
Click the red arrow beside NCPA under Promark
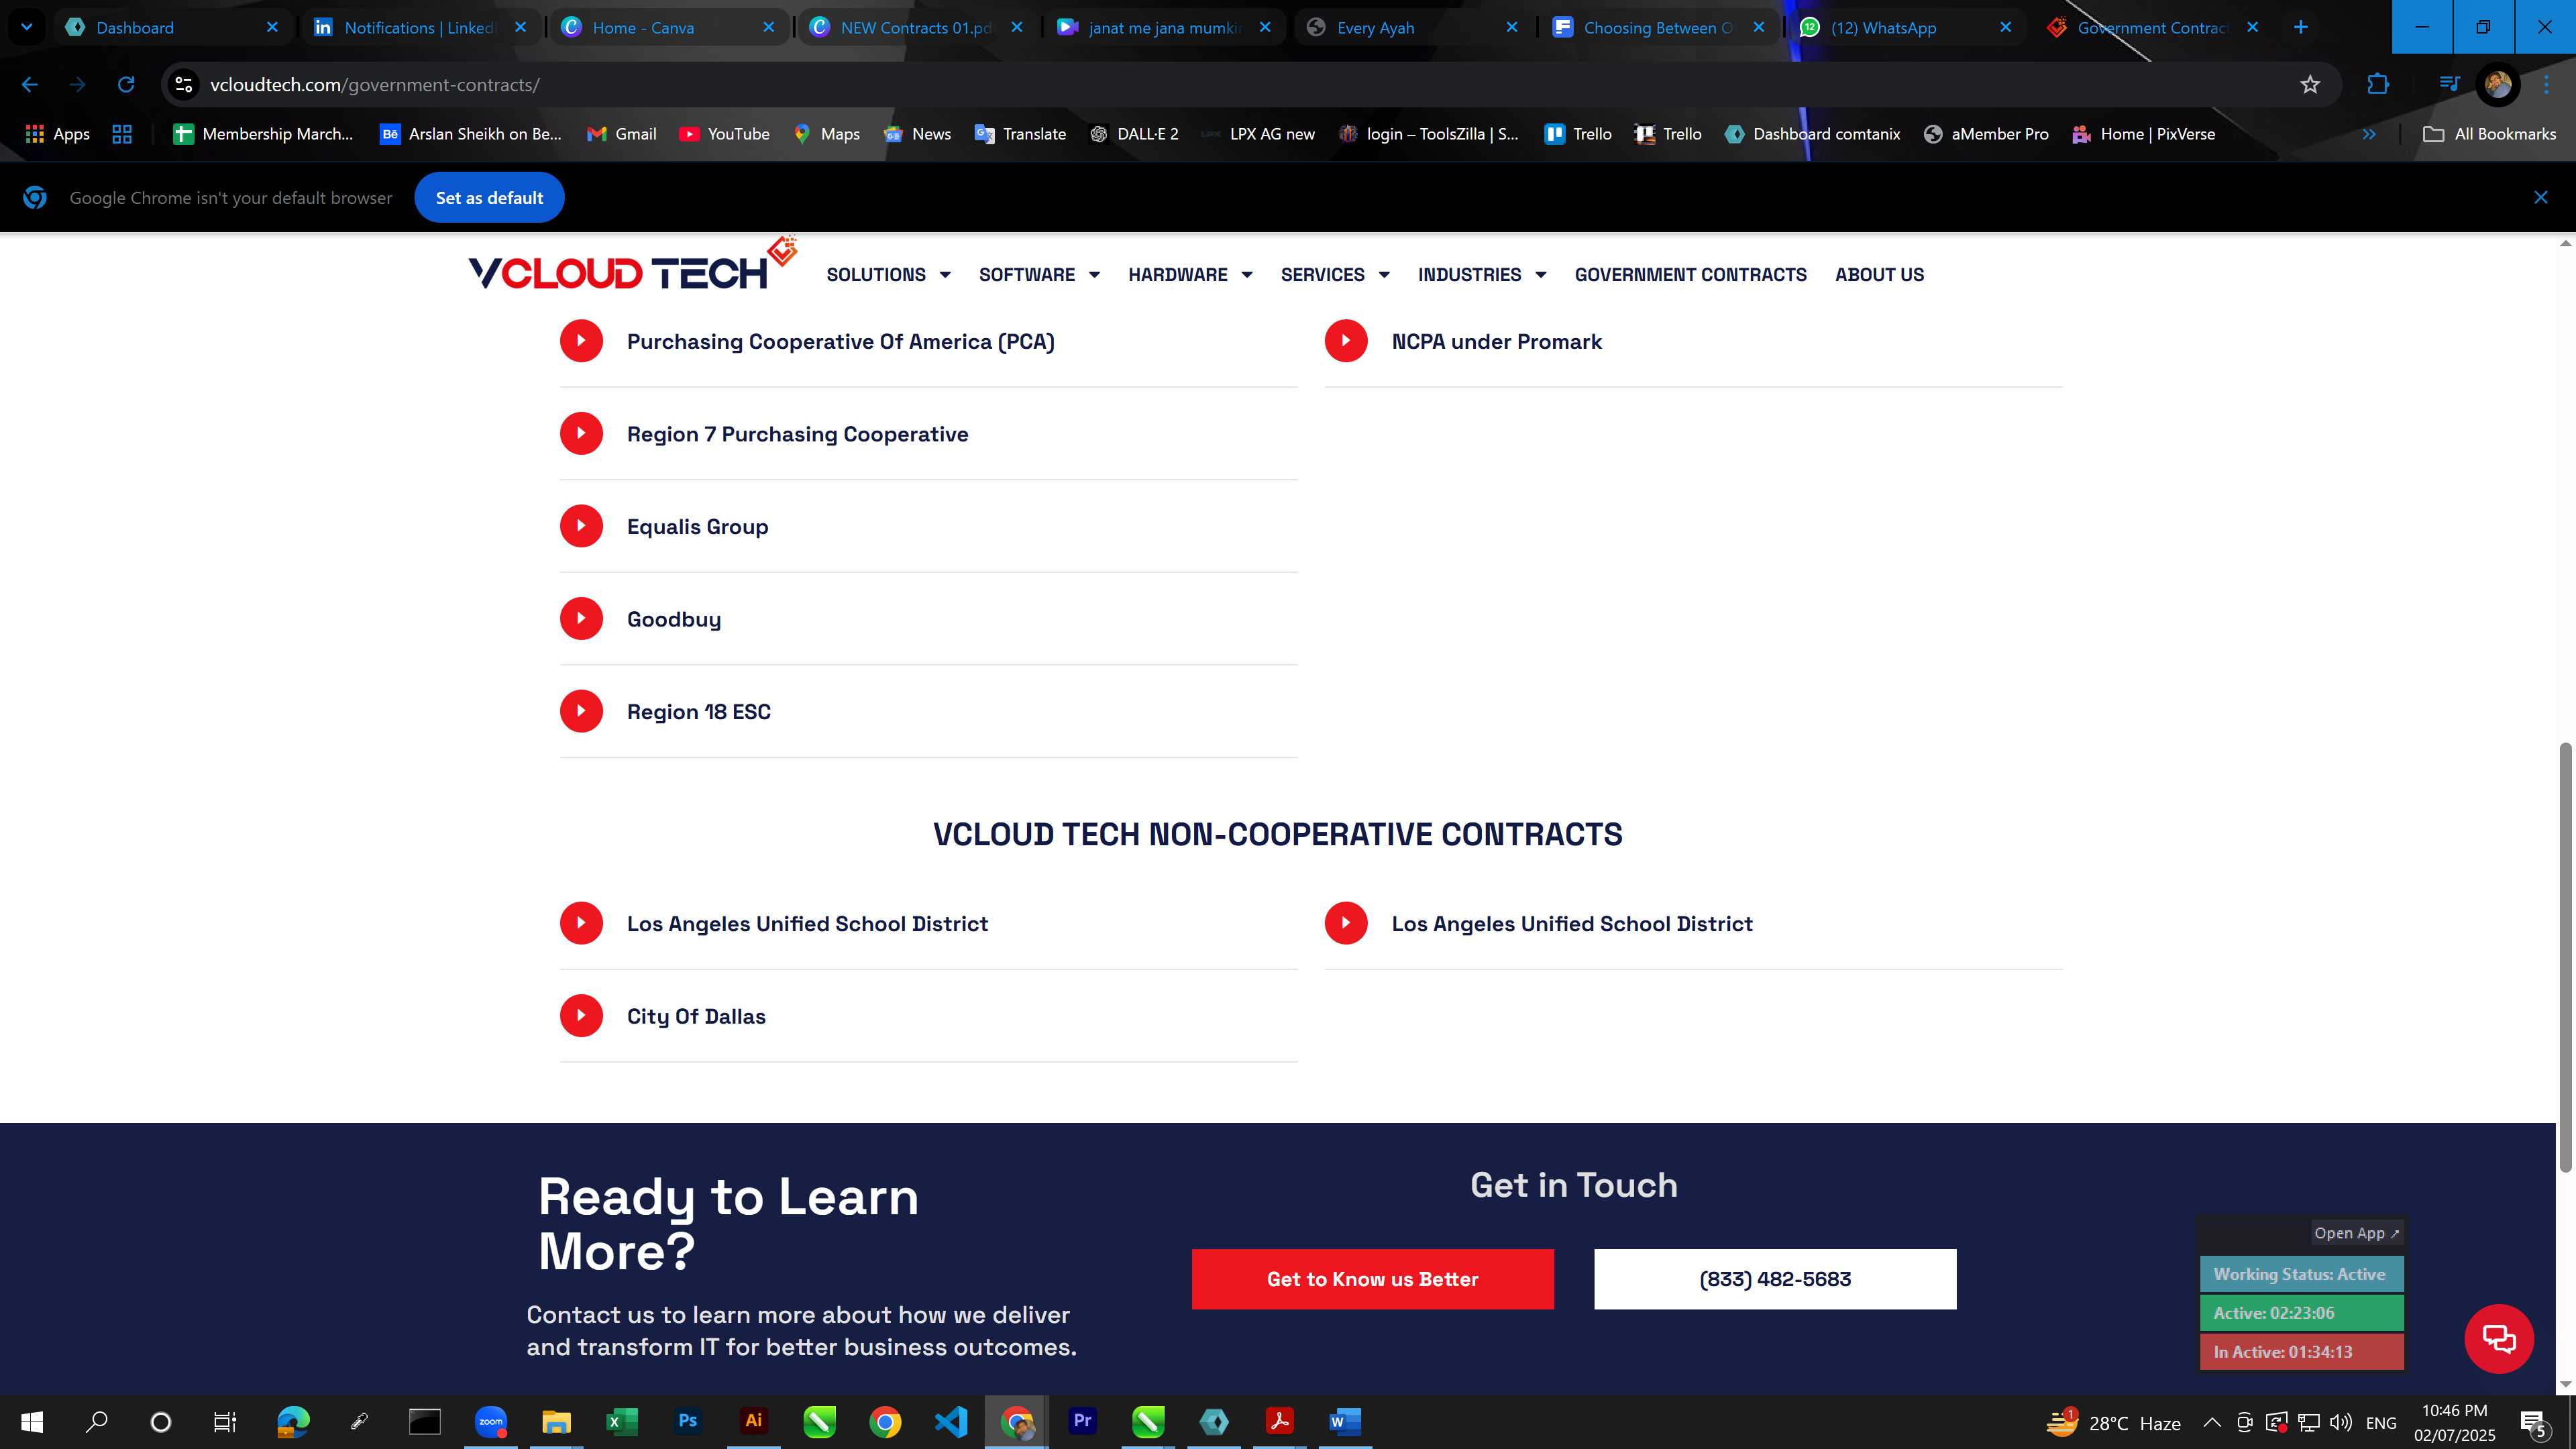click(x=1346, y=341)
